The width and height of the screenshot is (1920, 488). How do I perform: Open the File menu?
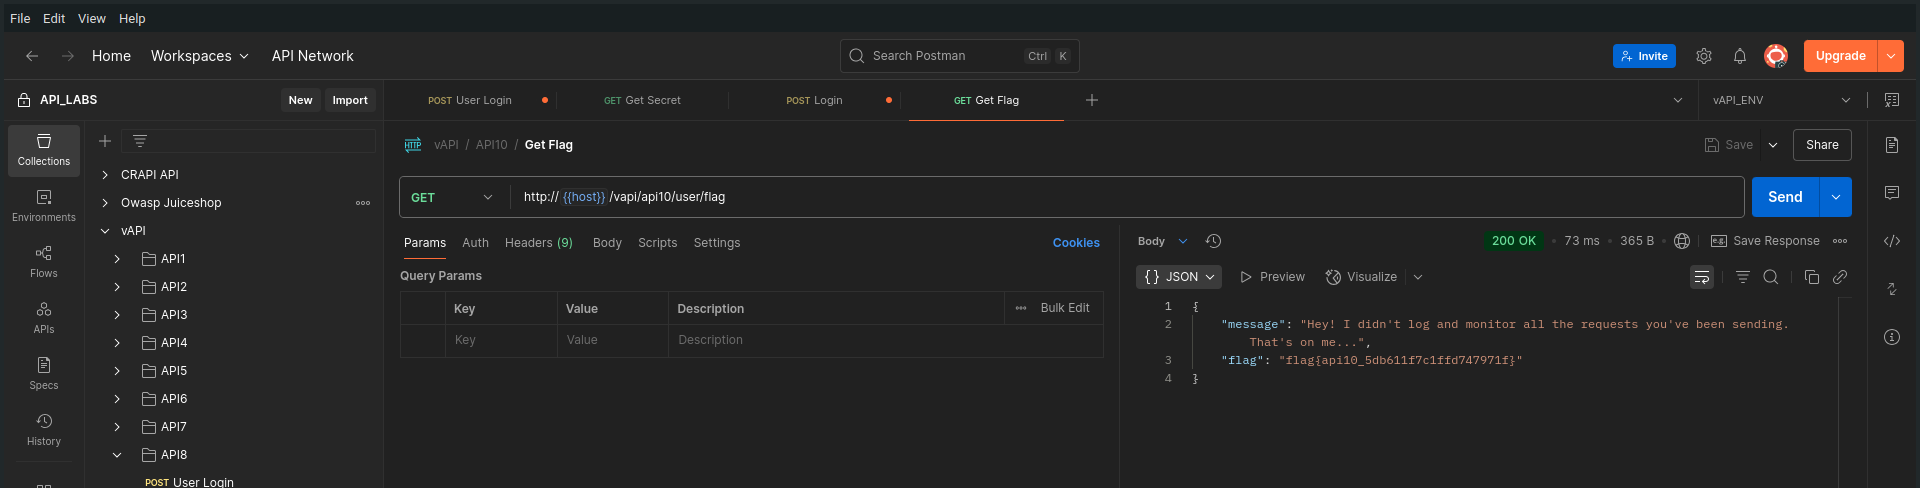coord(20,18)
